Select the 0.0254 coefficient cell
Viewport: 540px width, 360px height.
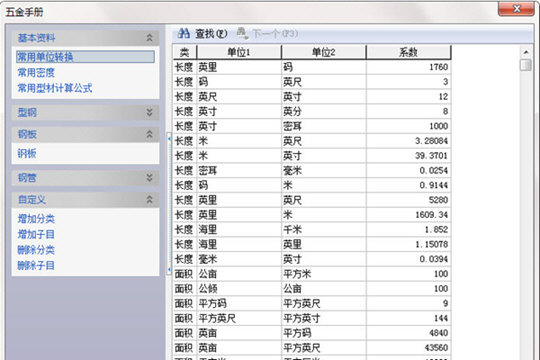(409, 171)
